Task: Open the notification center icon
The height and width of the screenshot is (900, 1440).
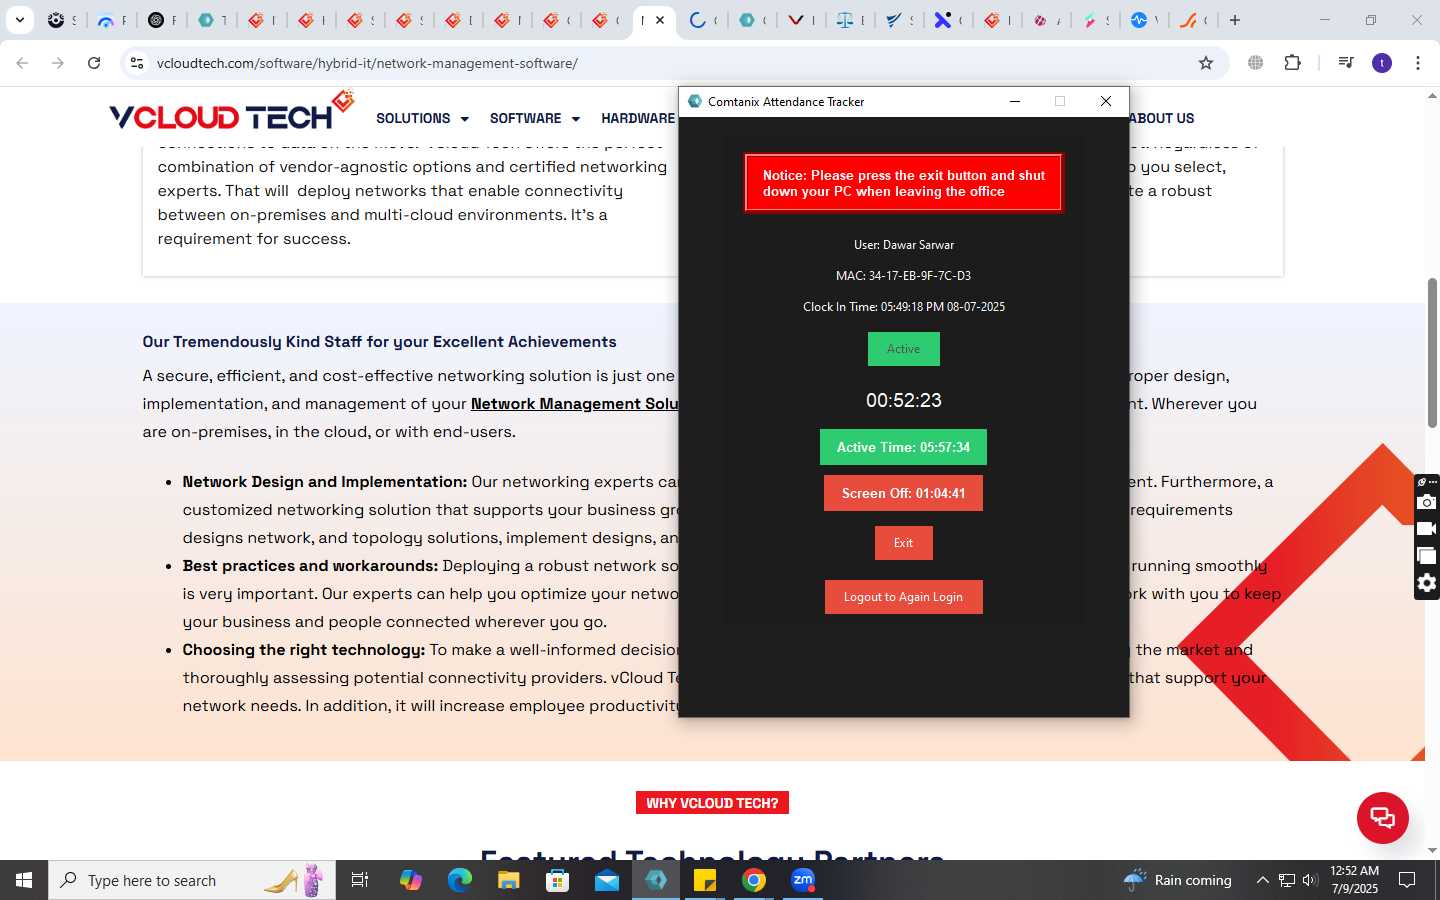Action: 1407,880
